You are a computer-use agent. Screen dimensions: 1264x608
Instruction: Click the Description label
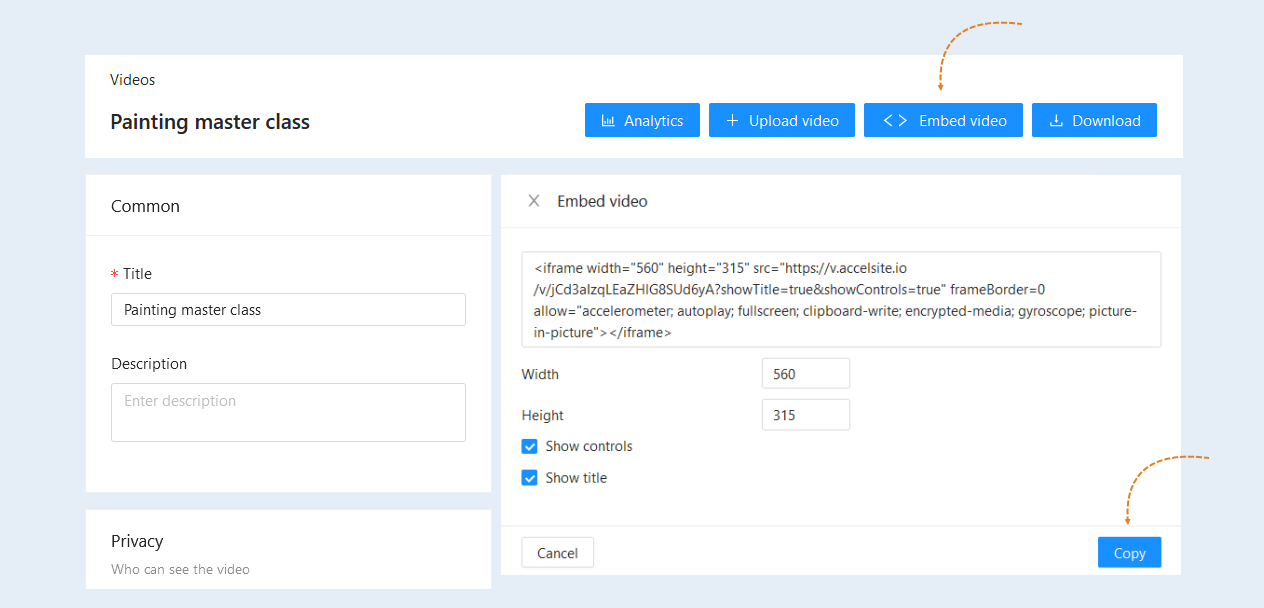point(149,364)
